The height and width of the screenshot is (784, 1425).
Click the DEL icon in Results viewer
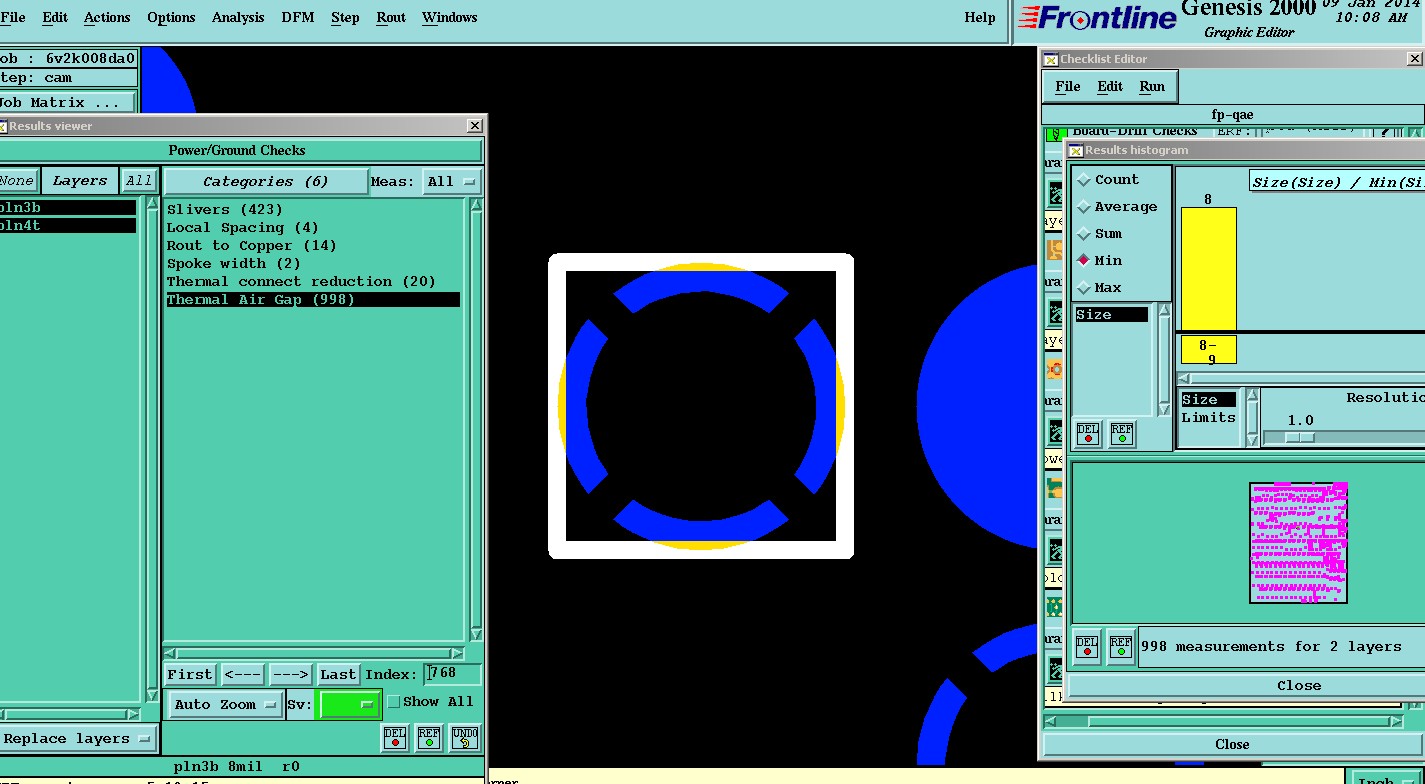(x=396, y=738)
